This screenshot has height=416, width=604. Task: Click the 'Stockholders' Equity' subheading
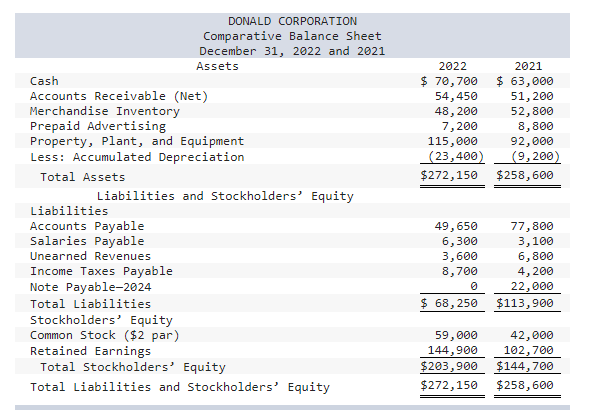point(101,320)
